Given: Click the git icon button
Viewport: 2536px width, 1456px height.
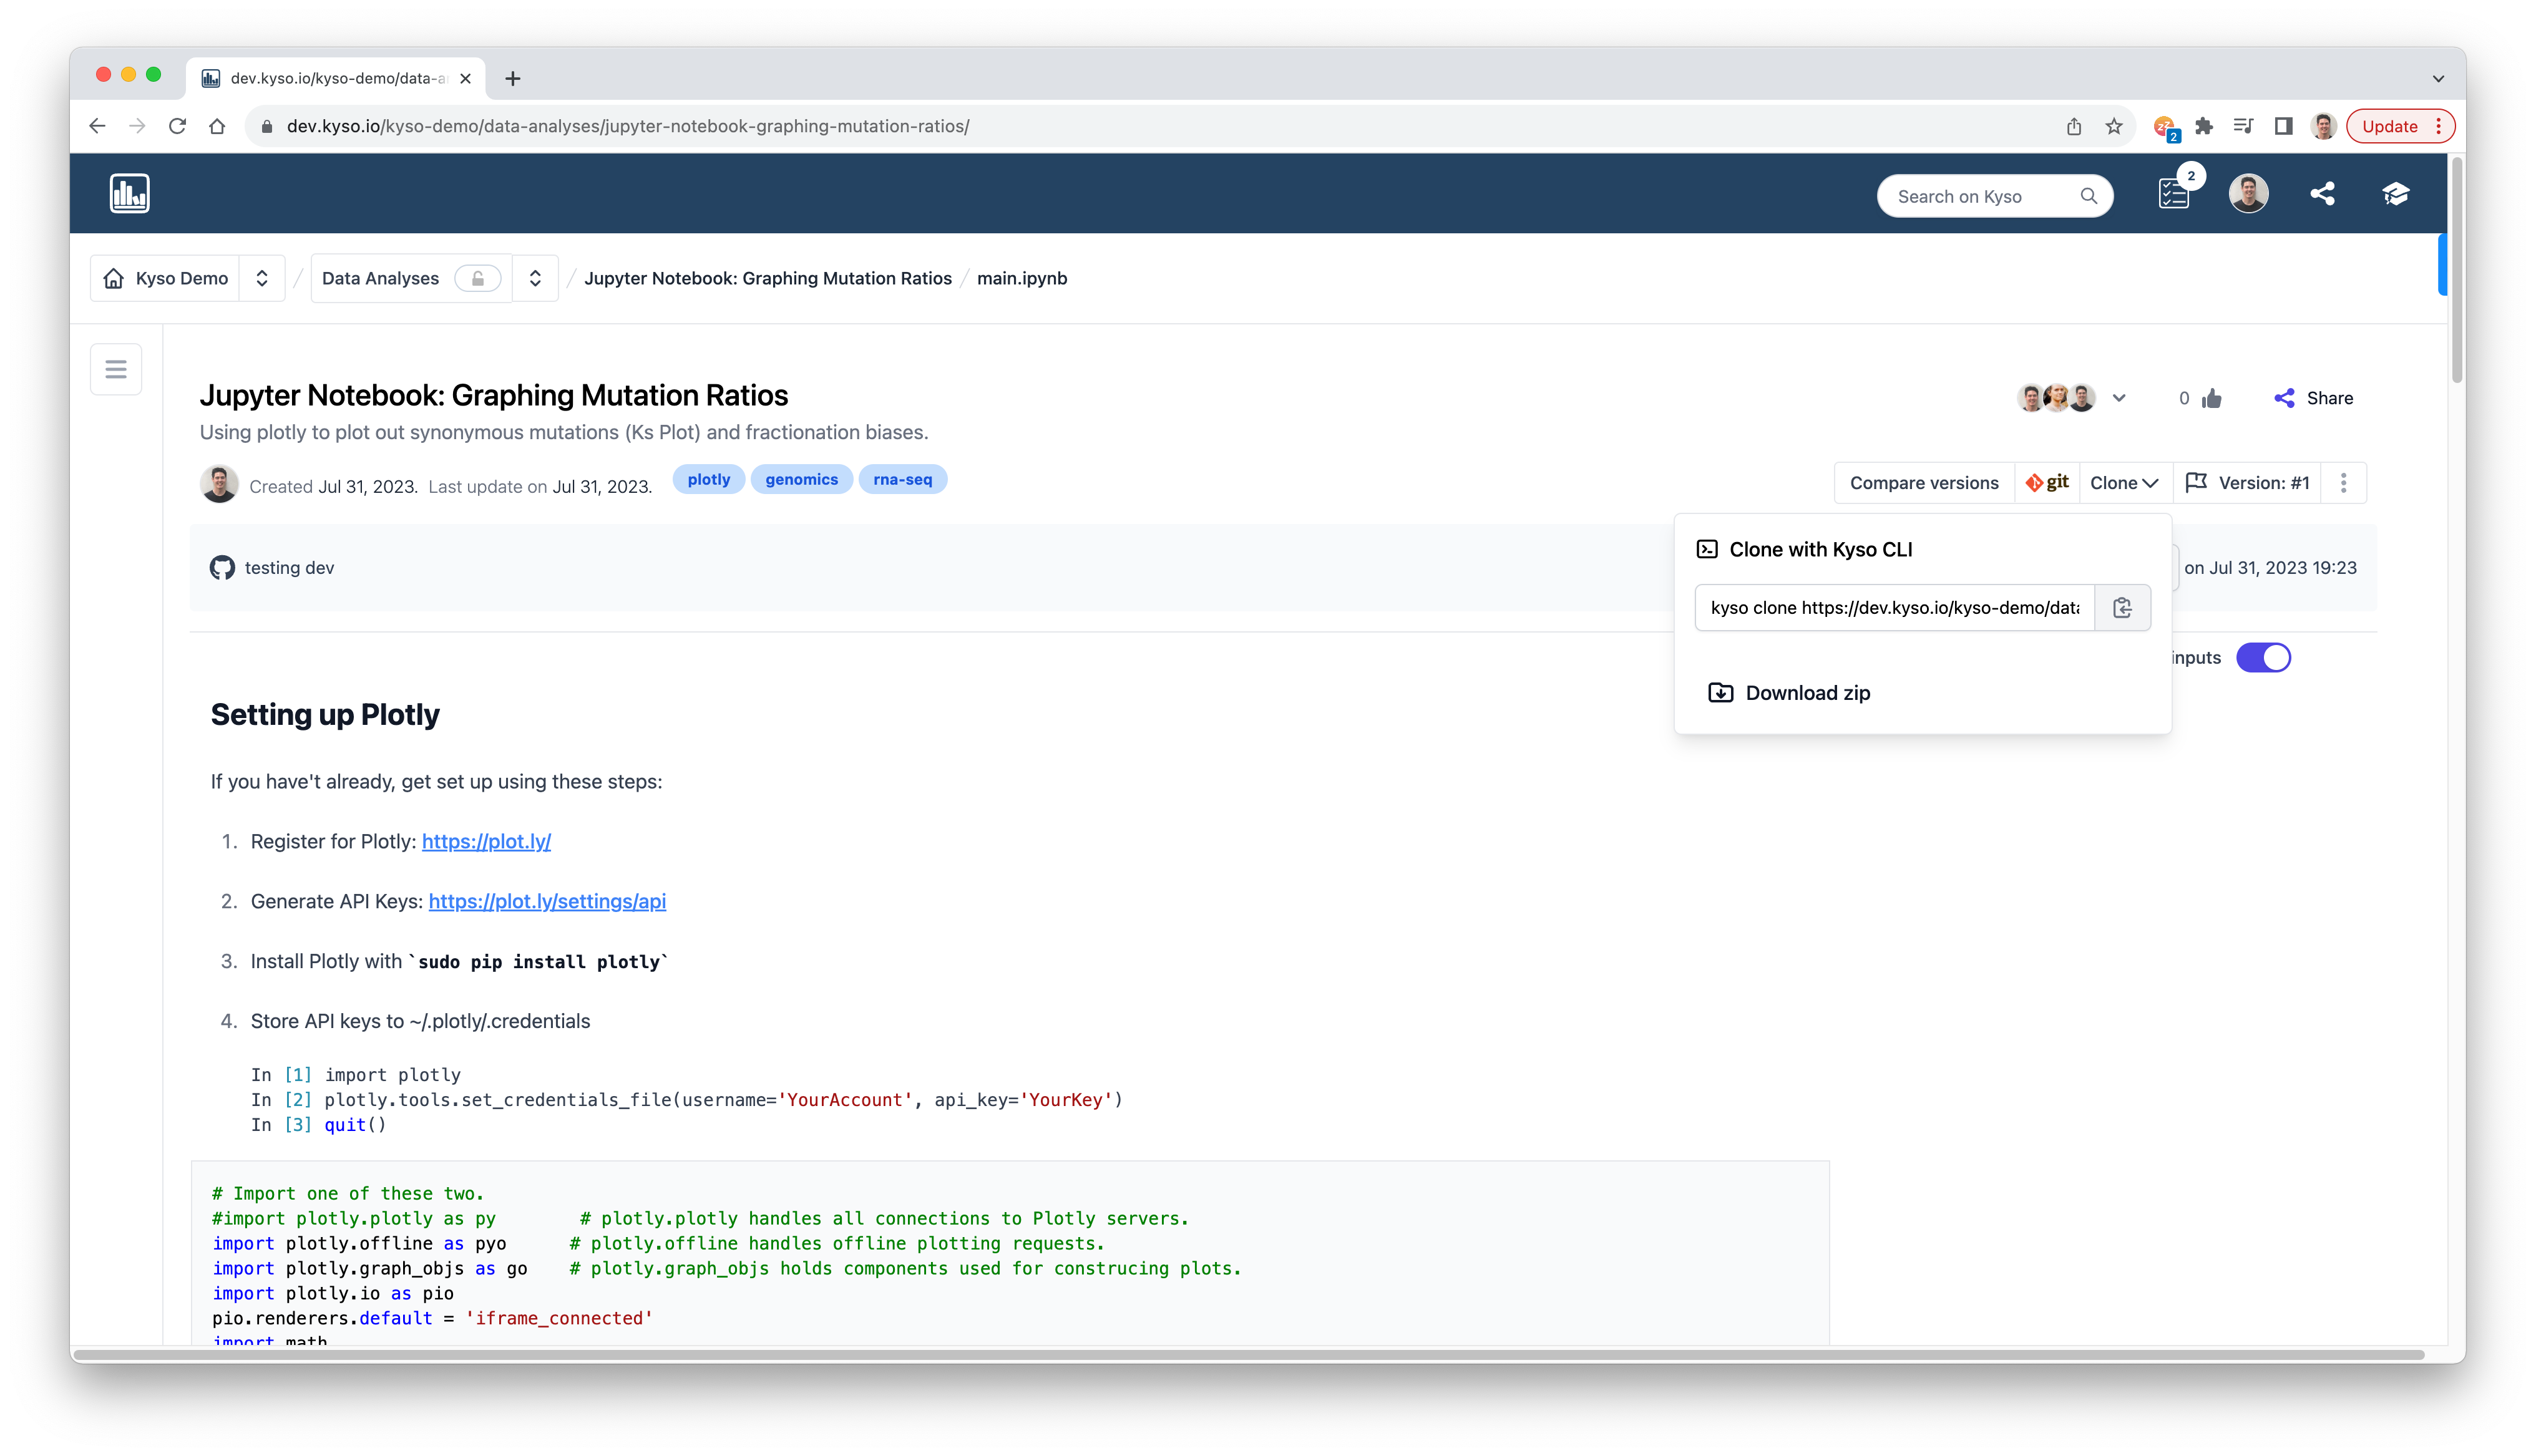Looking at the screenshot, I should tap(2047, 483).
